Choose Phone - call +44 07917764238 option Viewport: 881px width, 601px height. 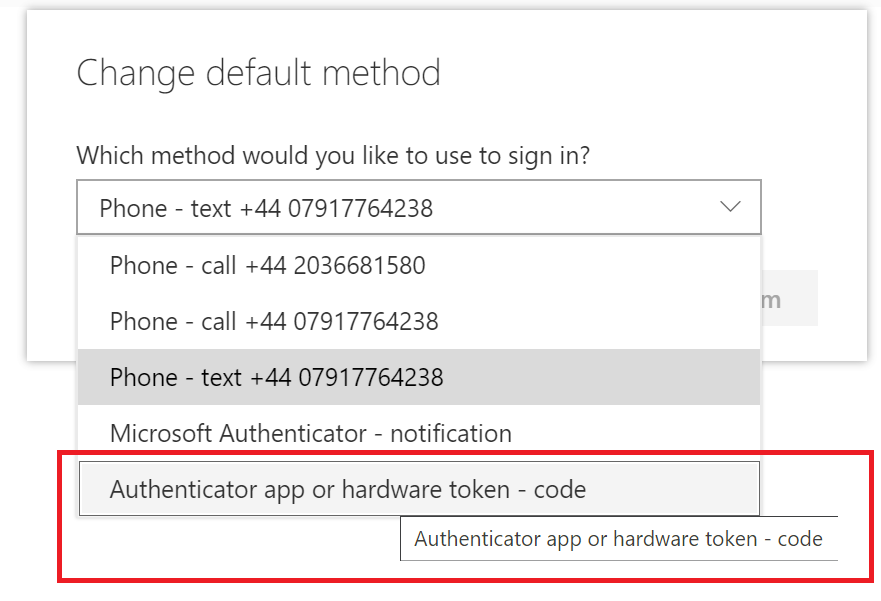(x=274, y=321)
